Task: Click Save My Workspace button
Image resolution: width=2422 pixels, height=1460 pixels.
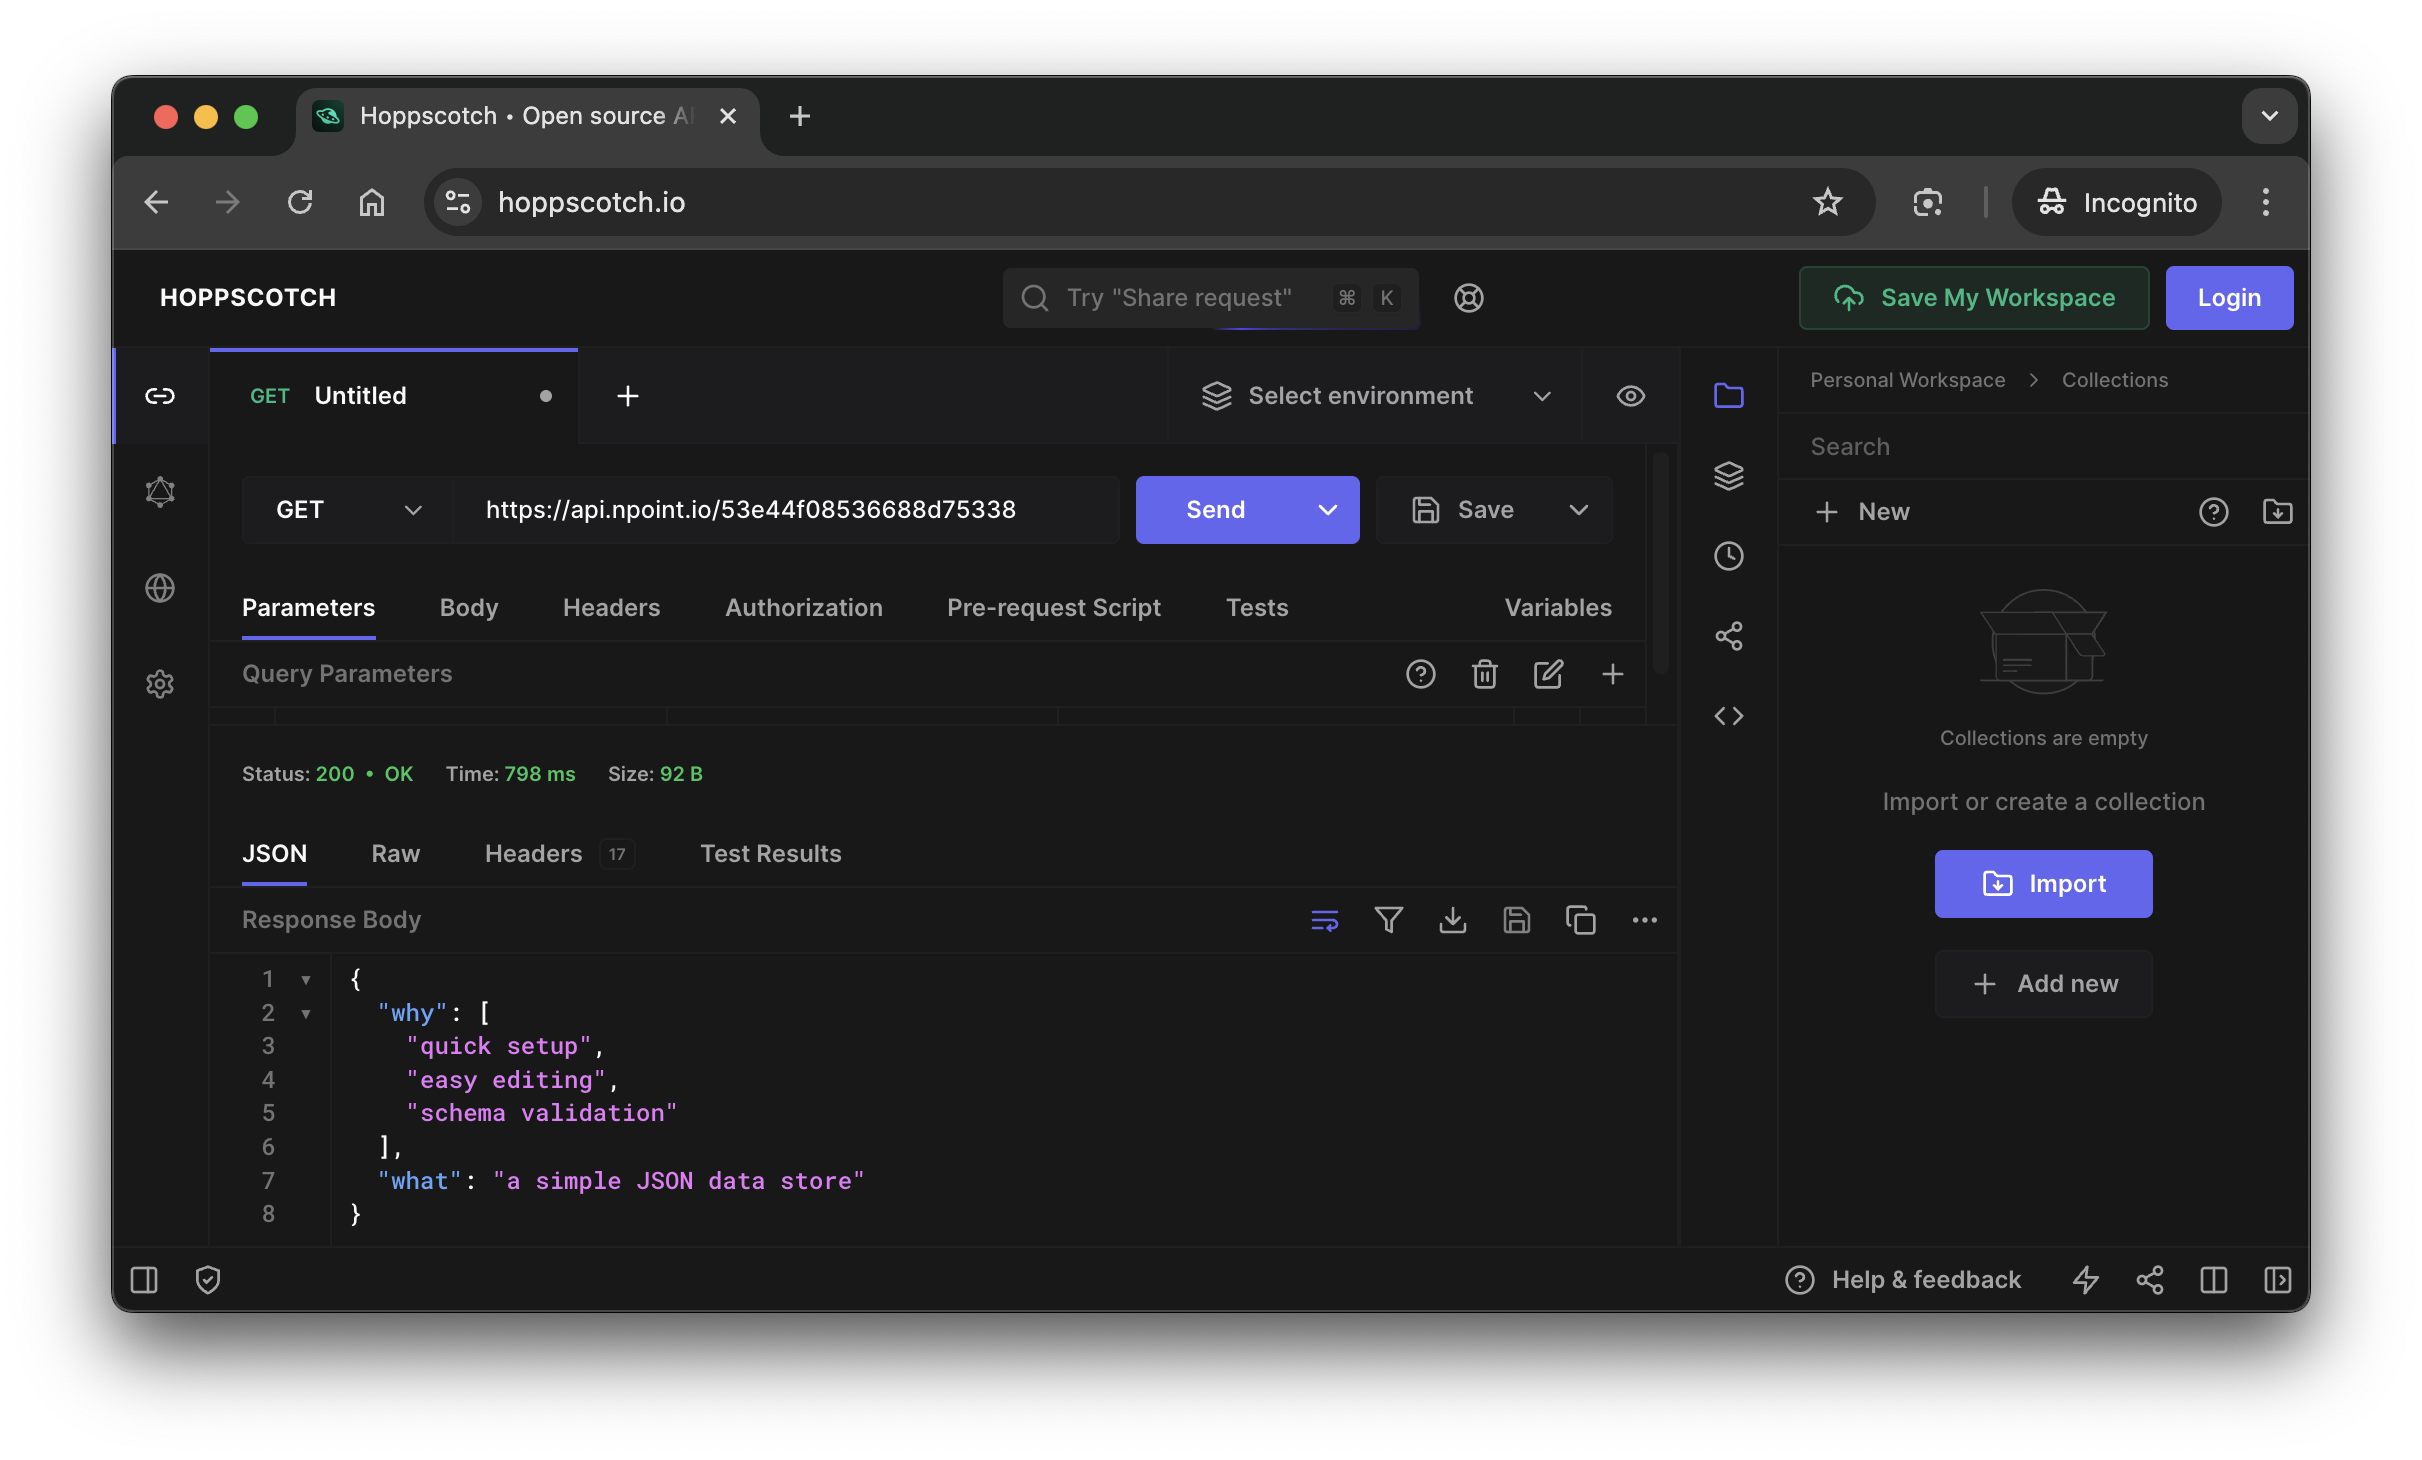Action: (x=1974, y=298)
